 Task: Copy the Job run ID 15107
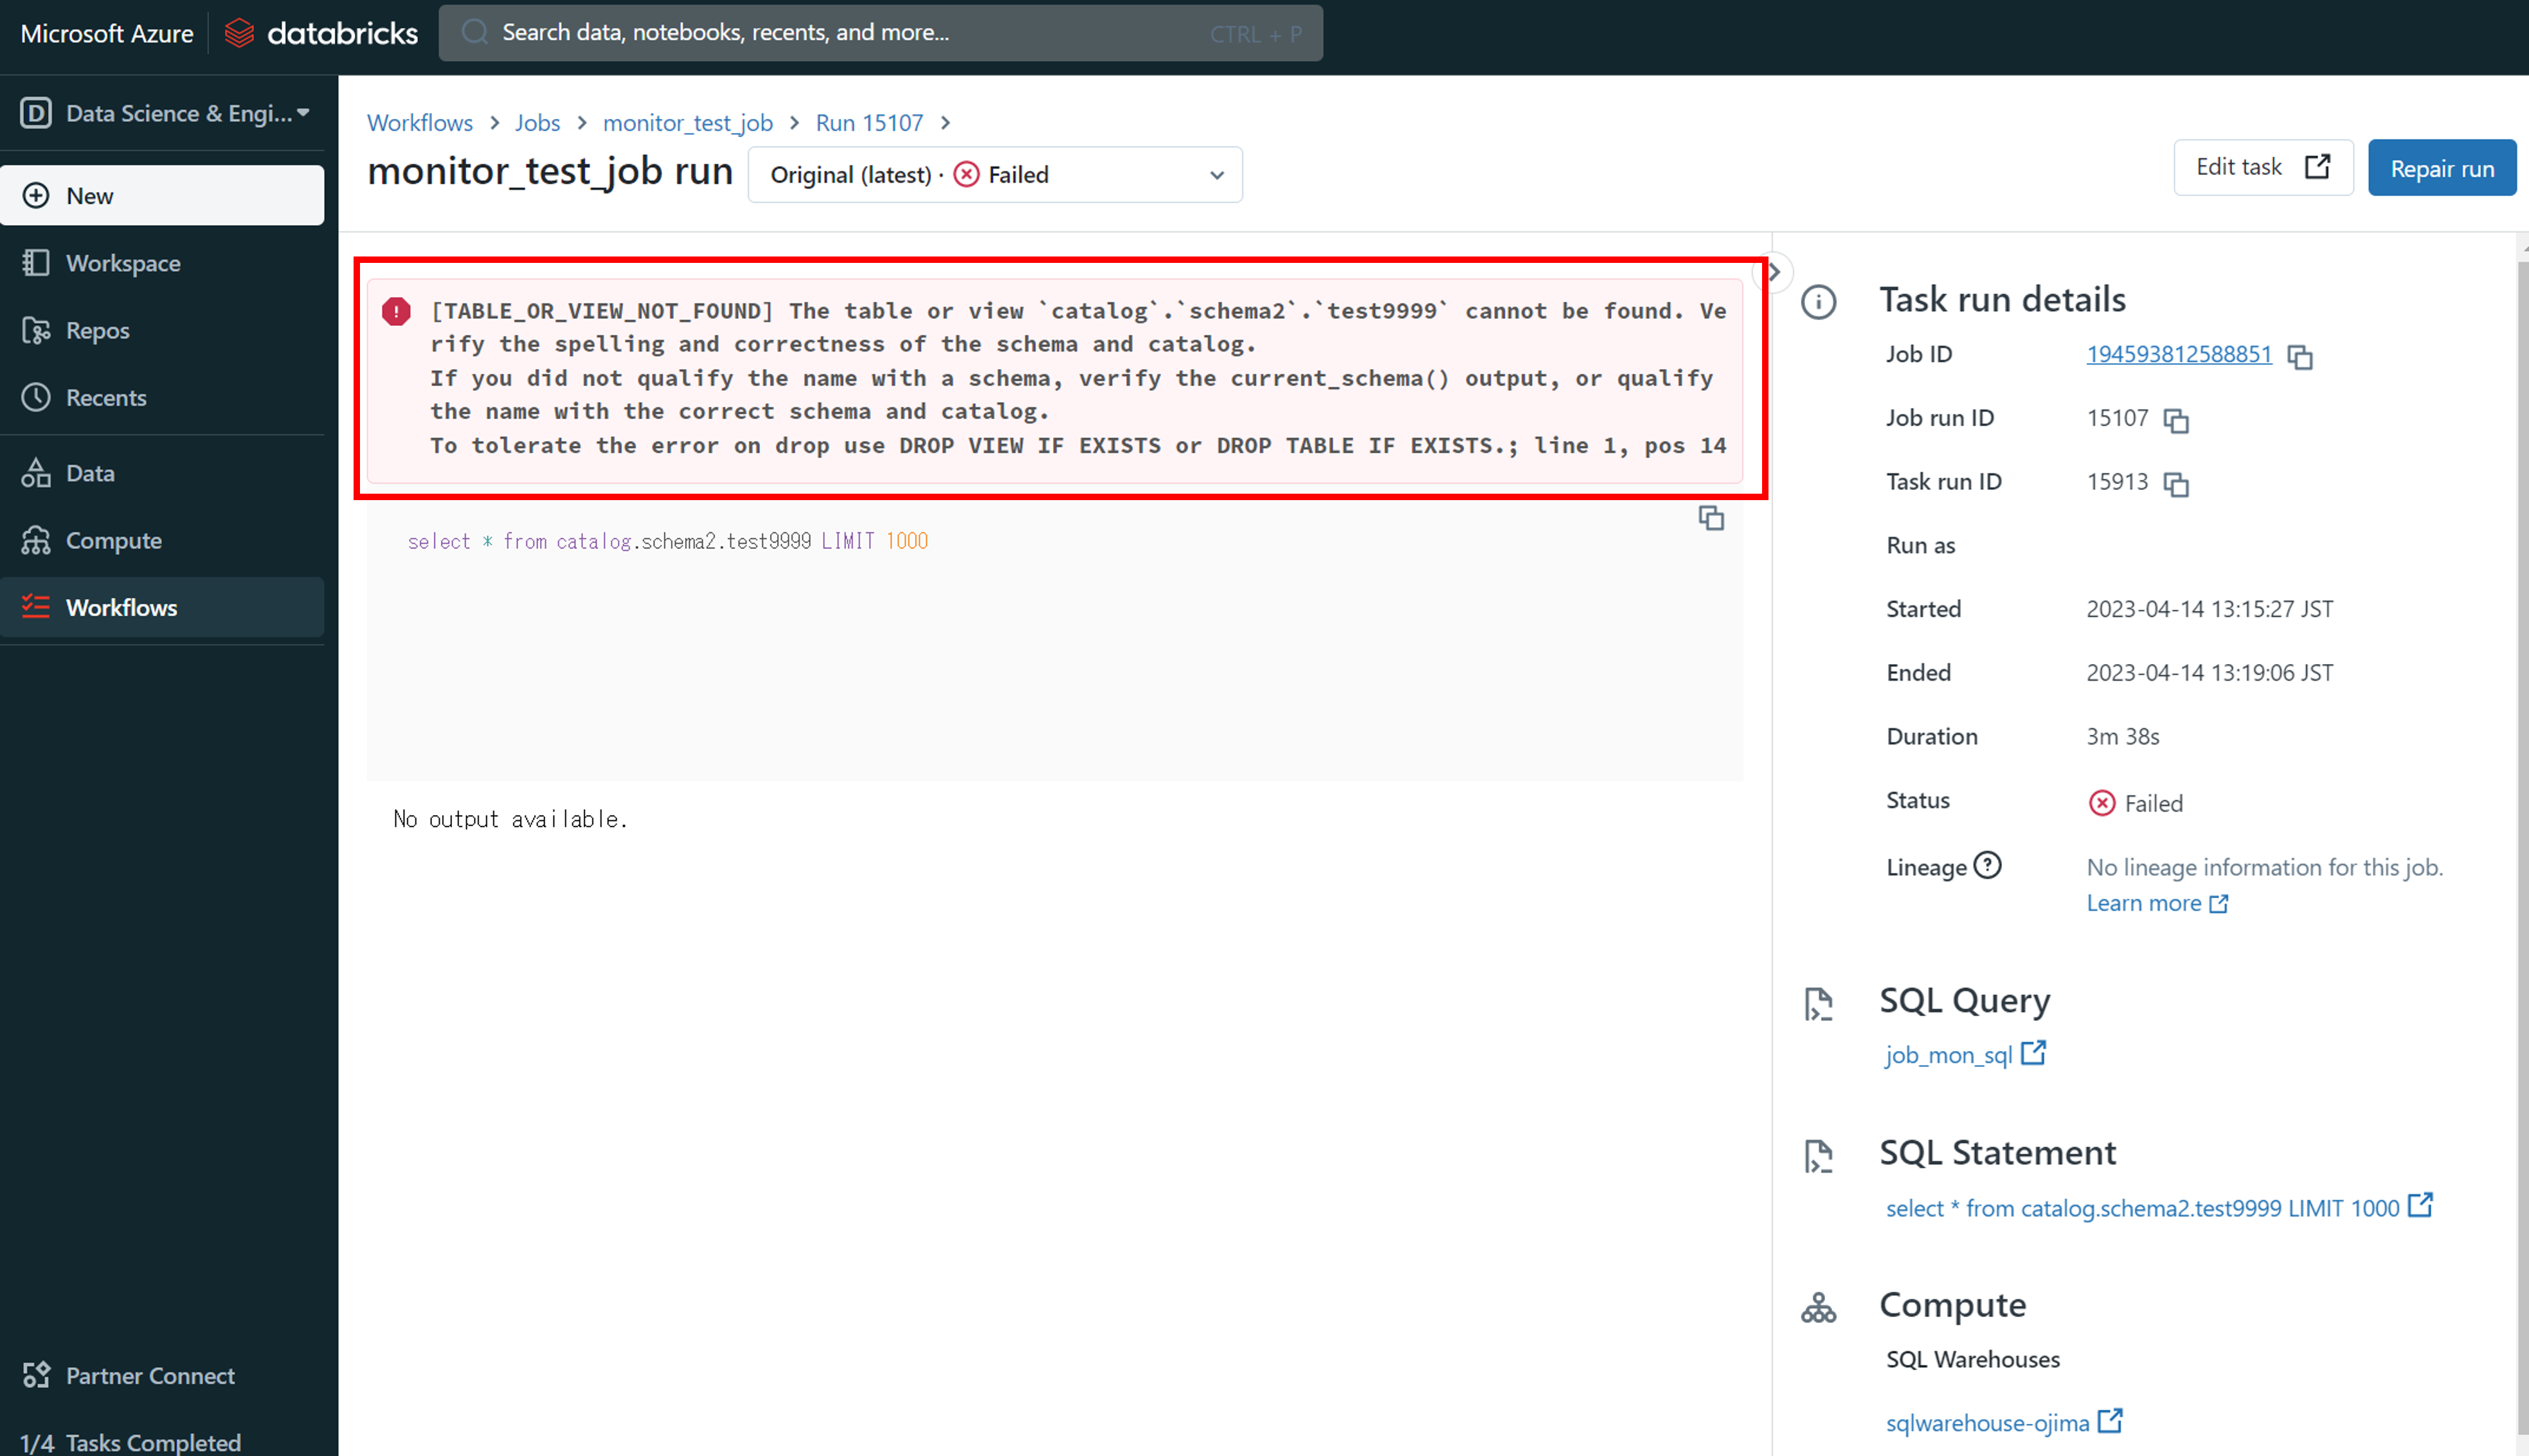coord(2175,420)
